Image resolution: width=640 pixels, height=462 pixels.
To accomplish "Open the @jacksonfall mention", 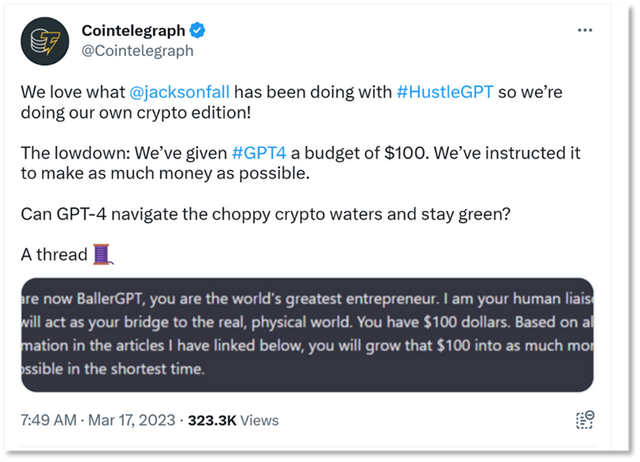I will tap(181, 90).
